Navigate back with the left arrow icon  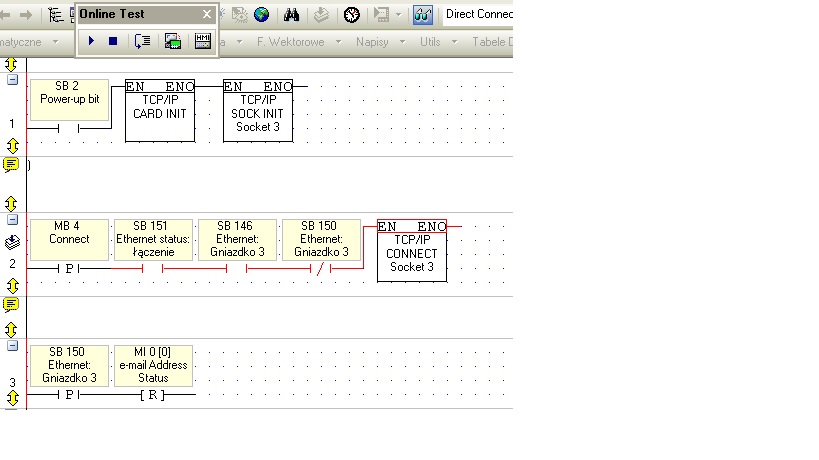(x=5, y=15)
